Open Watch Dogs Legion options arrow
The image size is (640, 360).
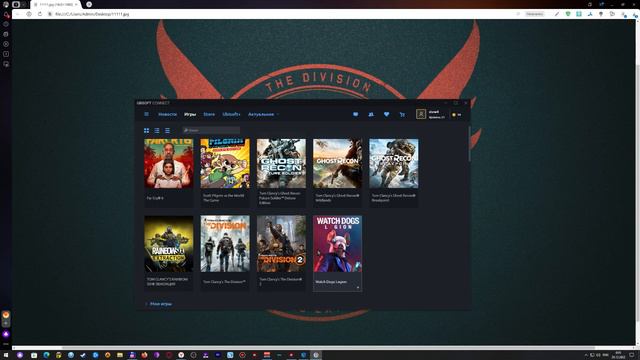pyautogui.click(x=358, y=287)
